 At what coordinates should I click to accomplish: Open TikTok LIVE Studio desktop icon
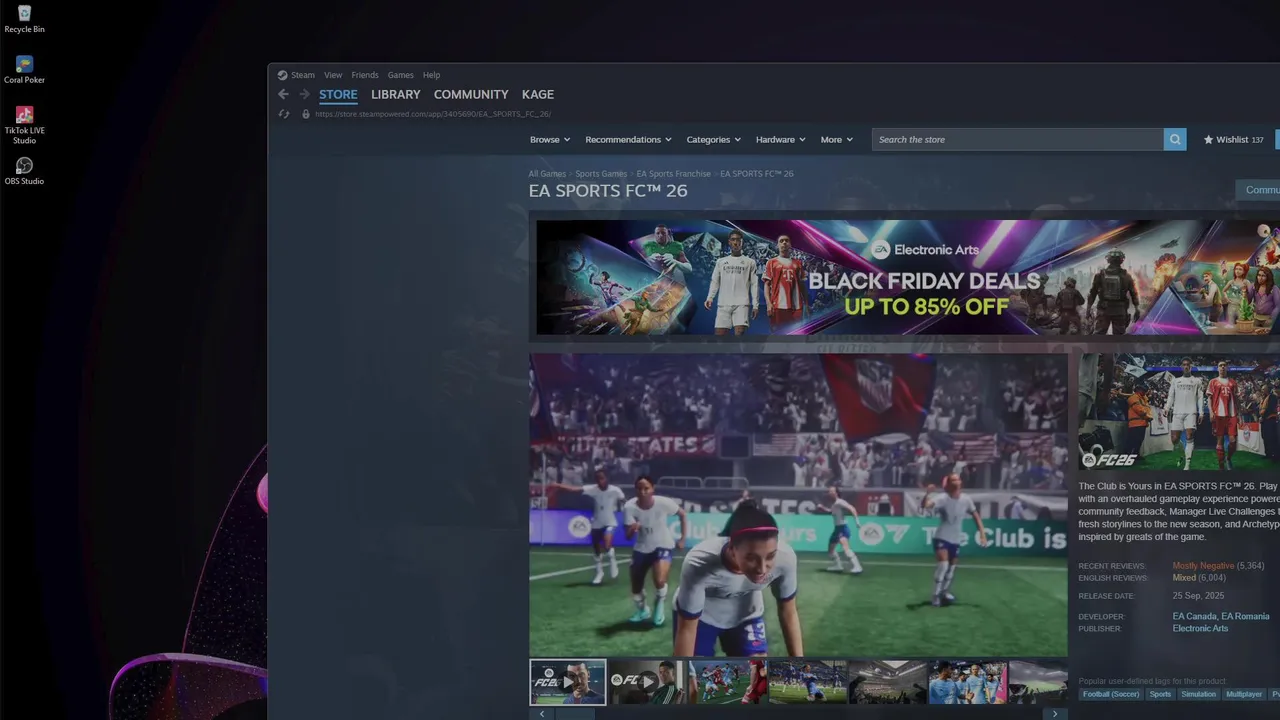click(x=24, y=125)
